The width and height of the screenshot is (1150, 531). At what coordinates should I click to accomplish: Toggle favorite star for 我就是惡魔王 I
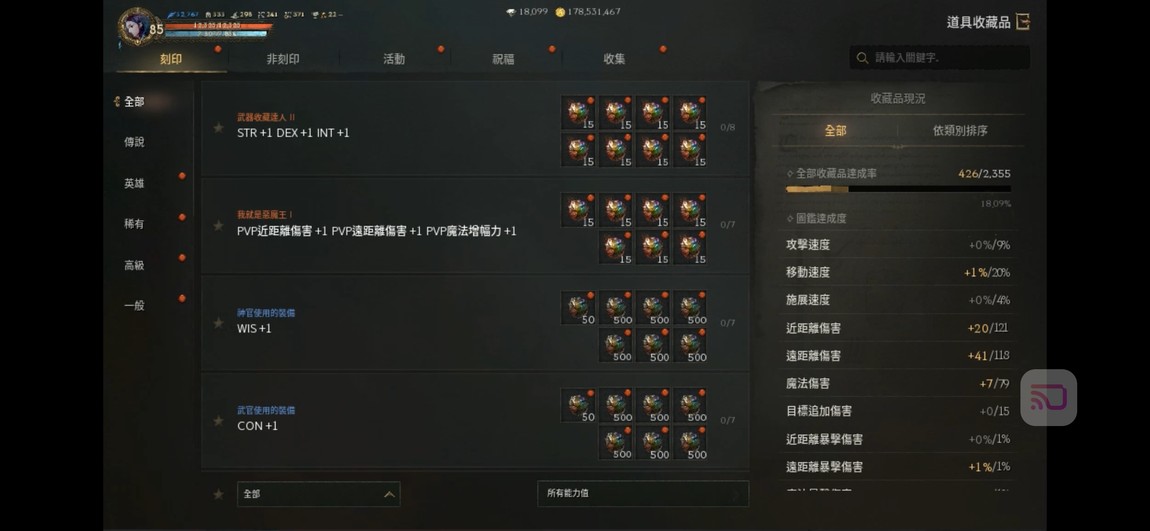click(219, 225)
